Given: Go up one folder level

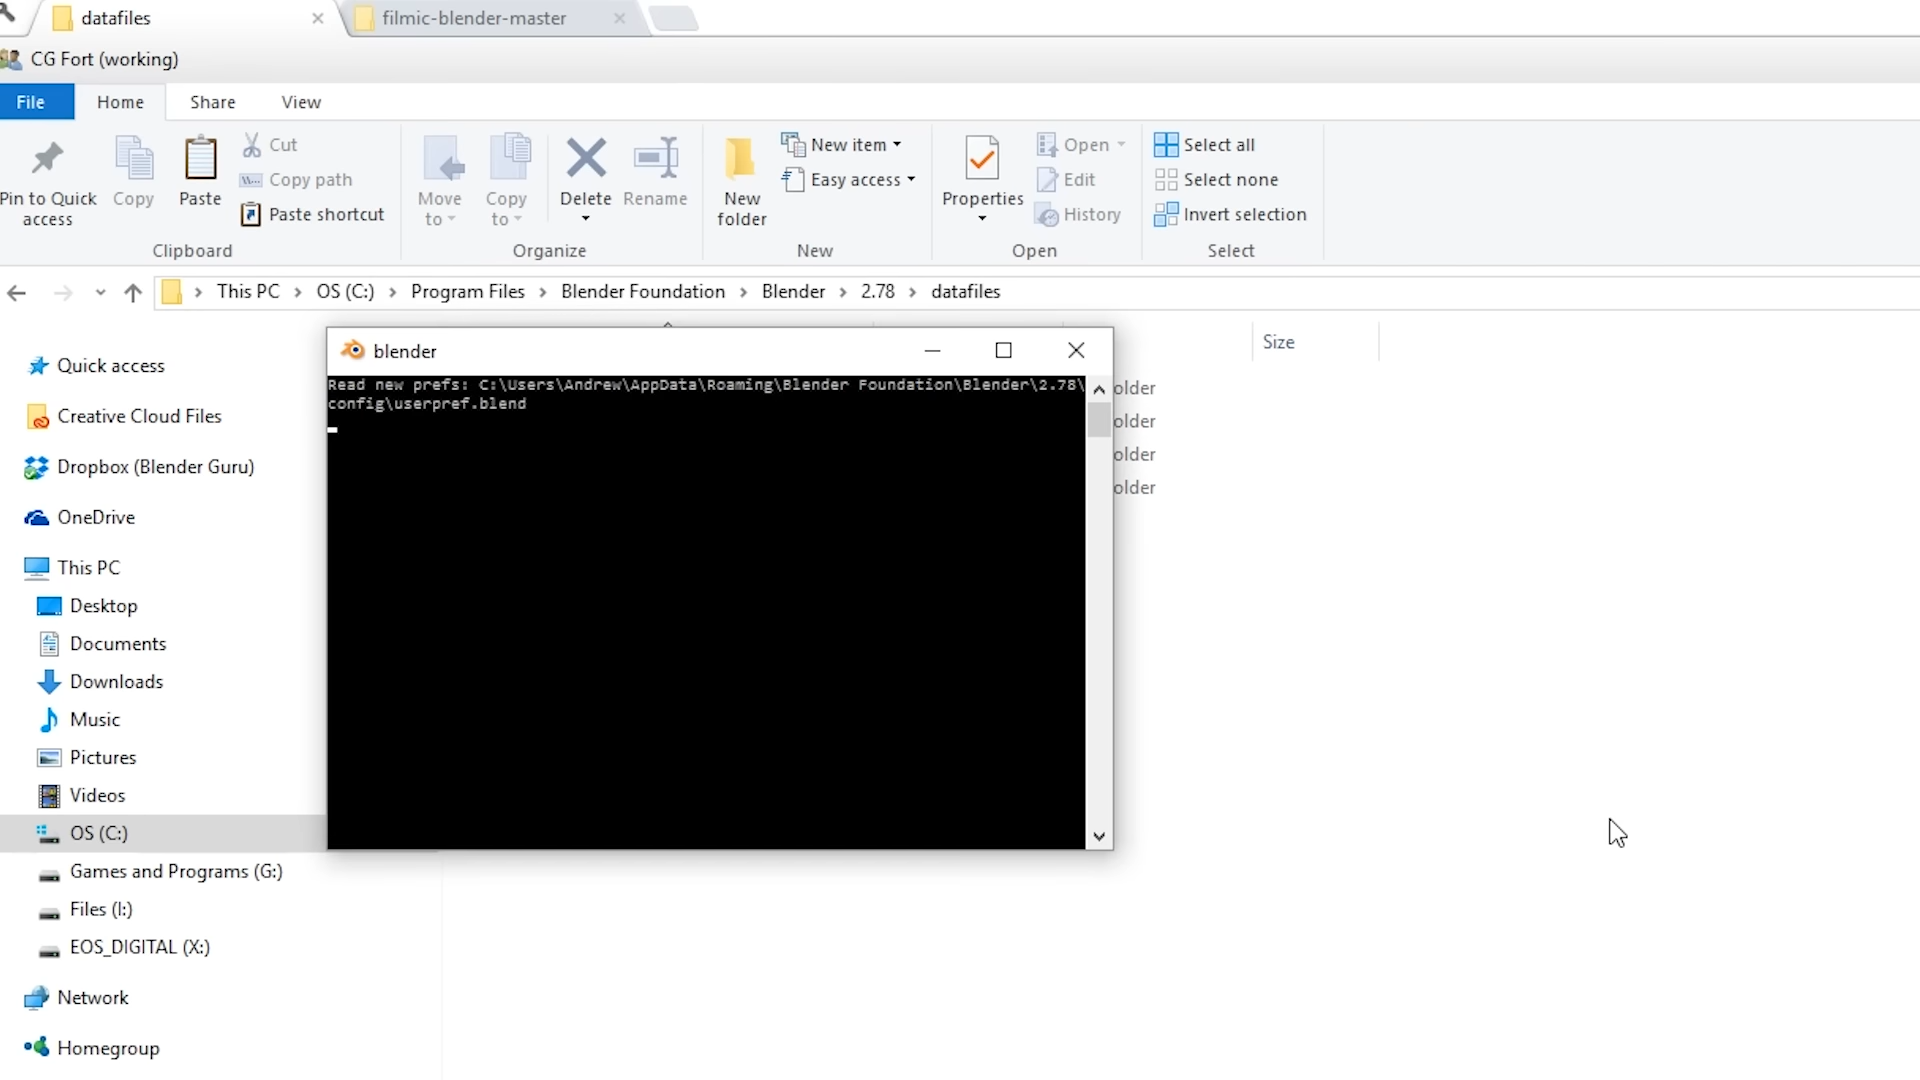Looking at the screenshot, I should [133, 292].
